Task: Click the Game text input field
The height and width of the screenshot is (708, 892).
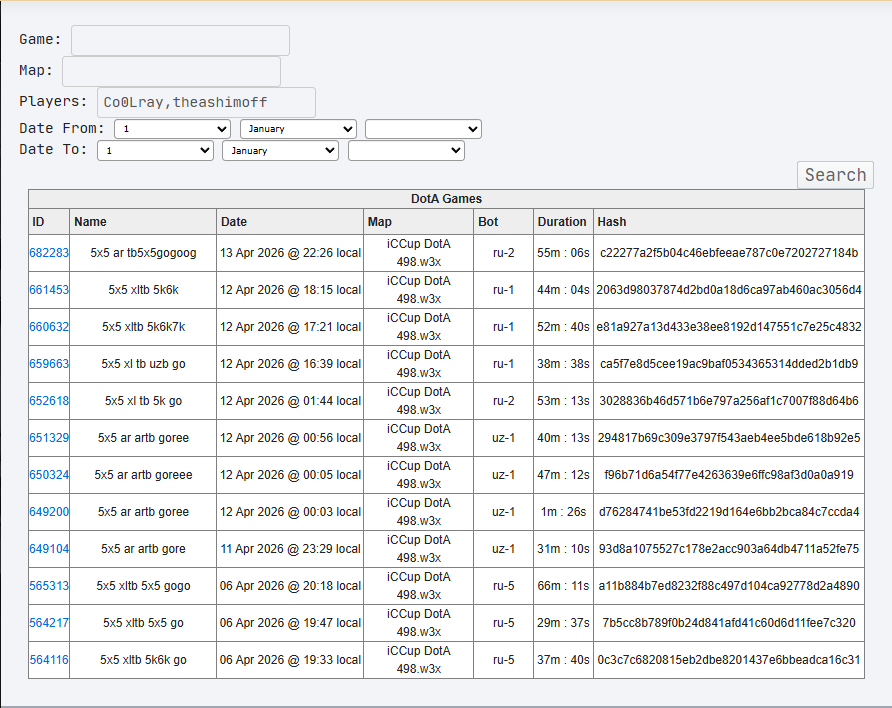Action: pyautogui.click(x=180, y=40)
